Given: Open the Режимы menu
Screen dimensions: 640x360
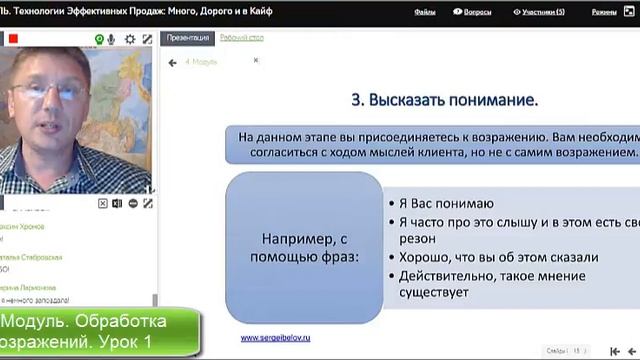Looking at the screenshot, I should 604,12.
